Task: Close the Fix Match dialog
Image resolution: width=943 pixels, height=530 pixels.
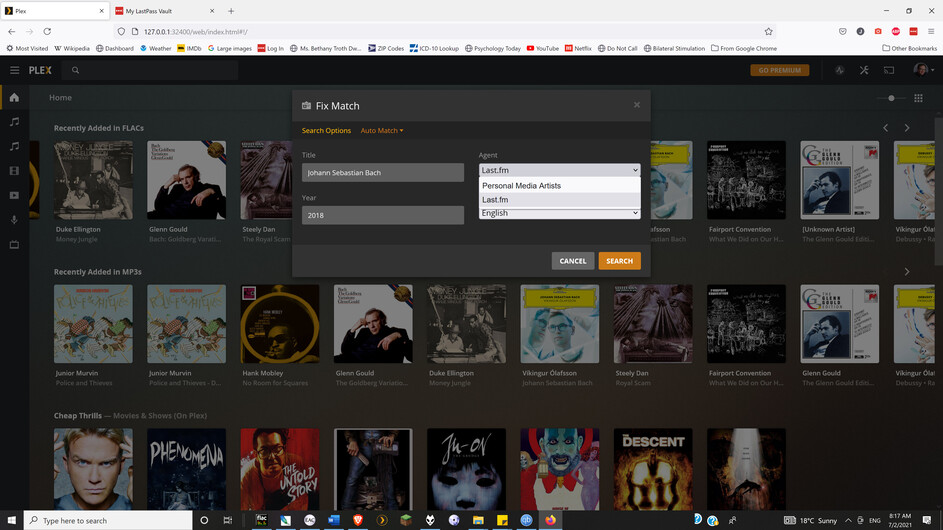Action: [x=636, y=105]
